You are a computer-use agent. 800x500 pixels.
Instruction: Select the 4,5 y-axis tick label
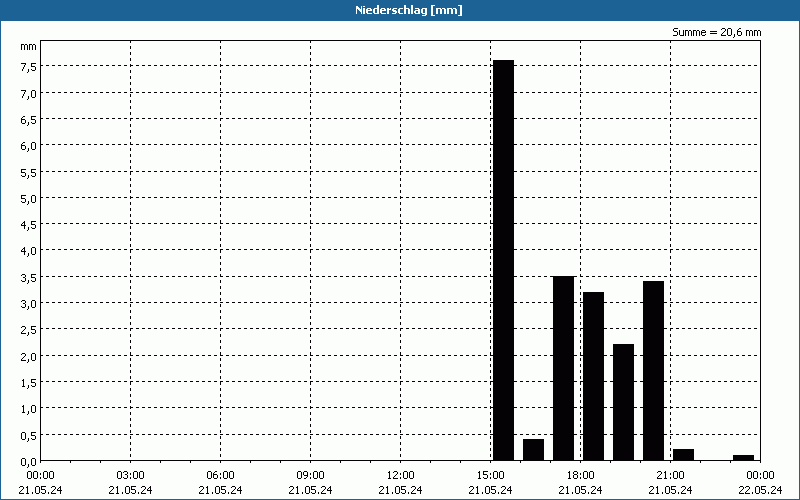click(x=28, y=226)
